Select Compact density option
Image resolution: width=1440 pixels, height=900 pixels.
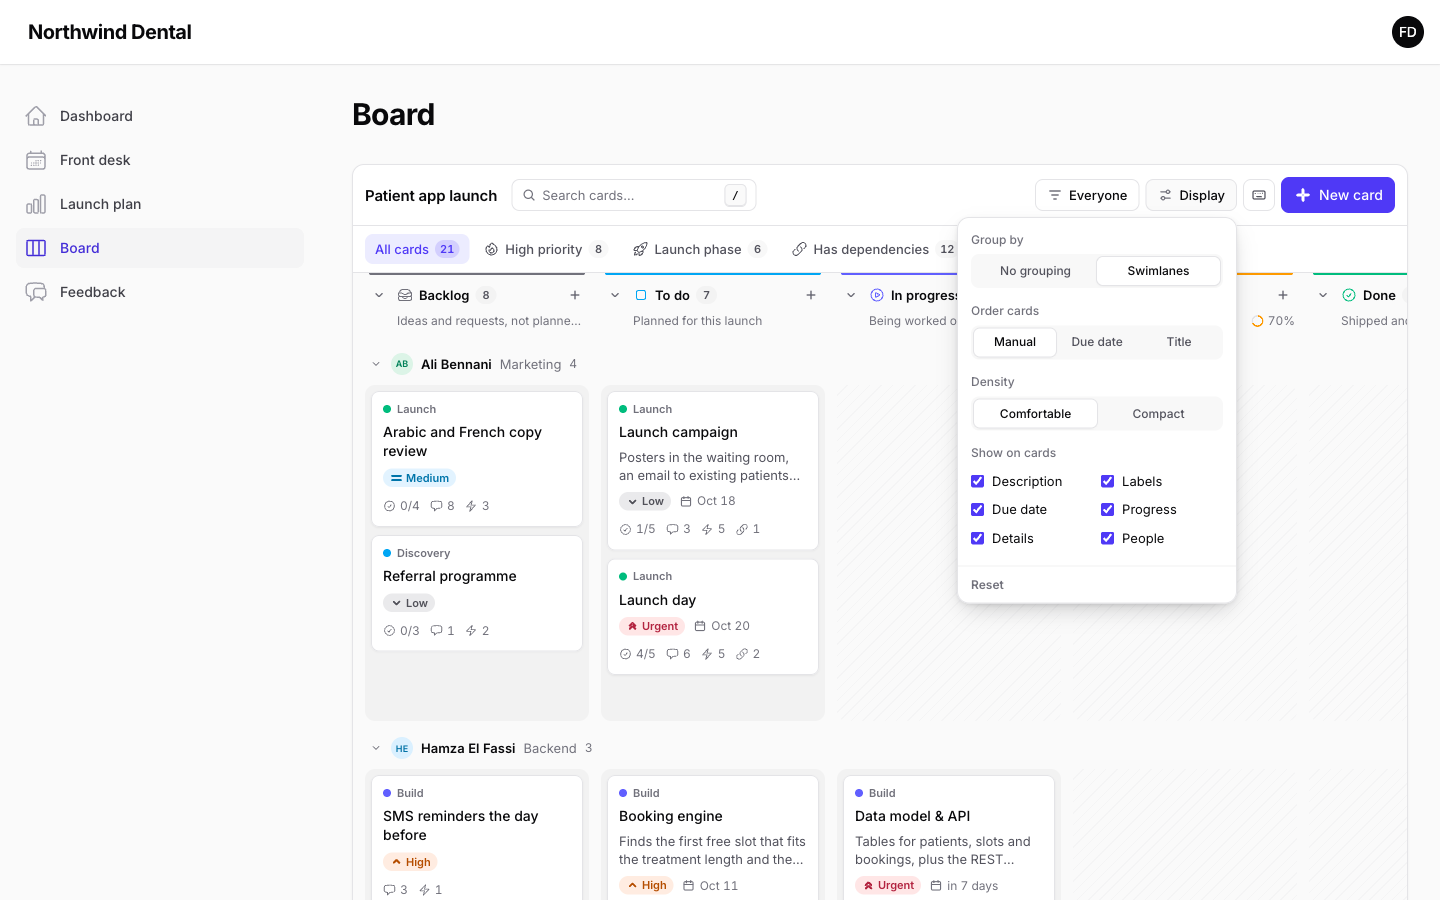[1158, 414]
